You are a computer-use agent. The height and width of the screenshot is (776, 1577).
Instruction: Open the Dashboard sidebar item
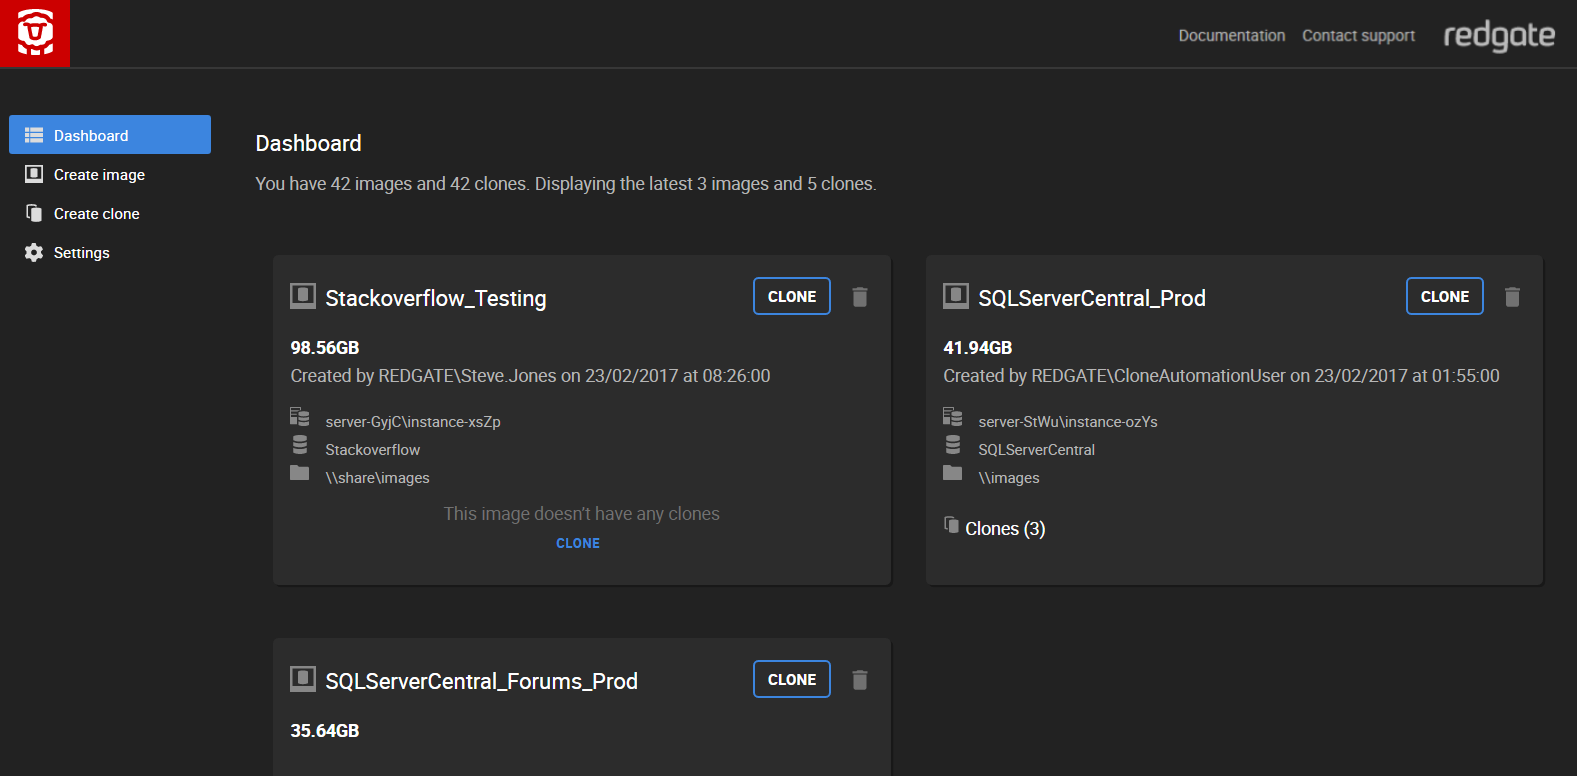point(110,135)
